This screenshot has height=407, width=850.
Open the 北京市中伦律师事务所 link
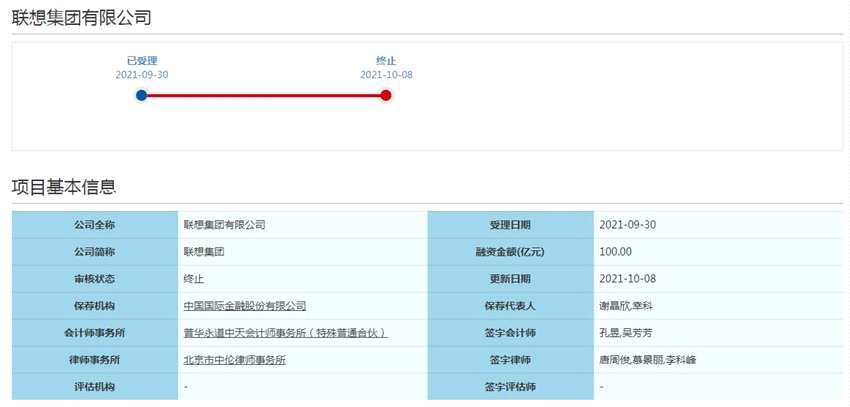click(235, 360)
